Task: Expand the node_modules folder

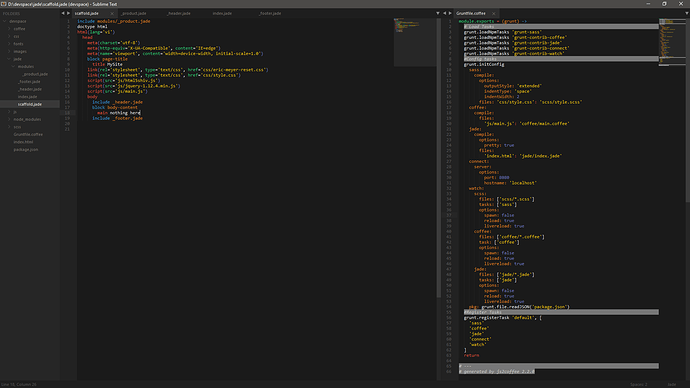Action: [9, 119]
